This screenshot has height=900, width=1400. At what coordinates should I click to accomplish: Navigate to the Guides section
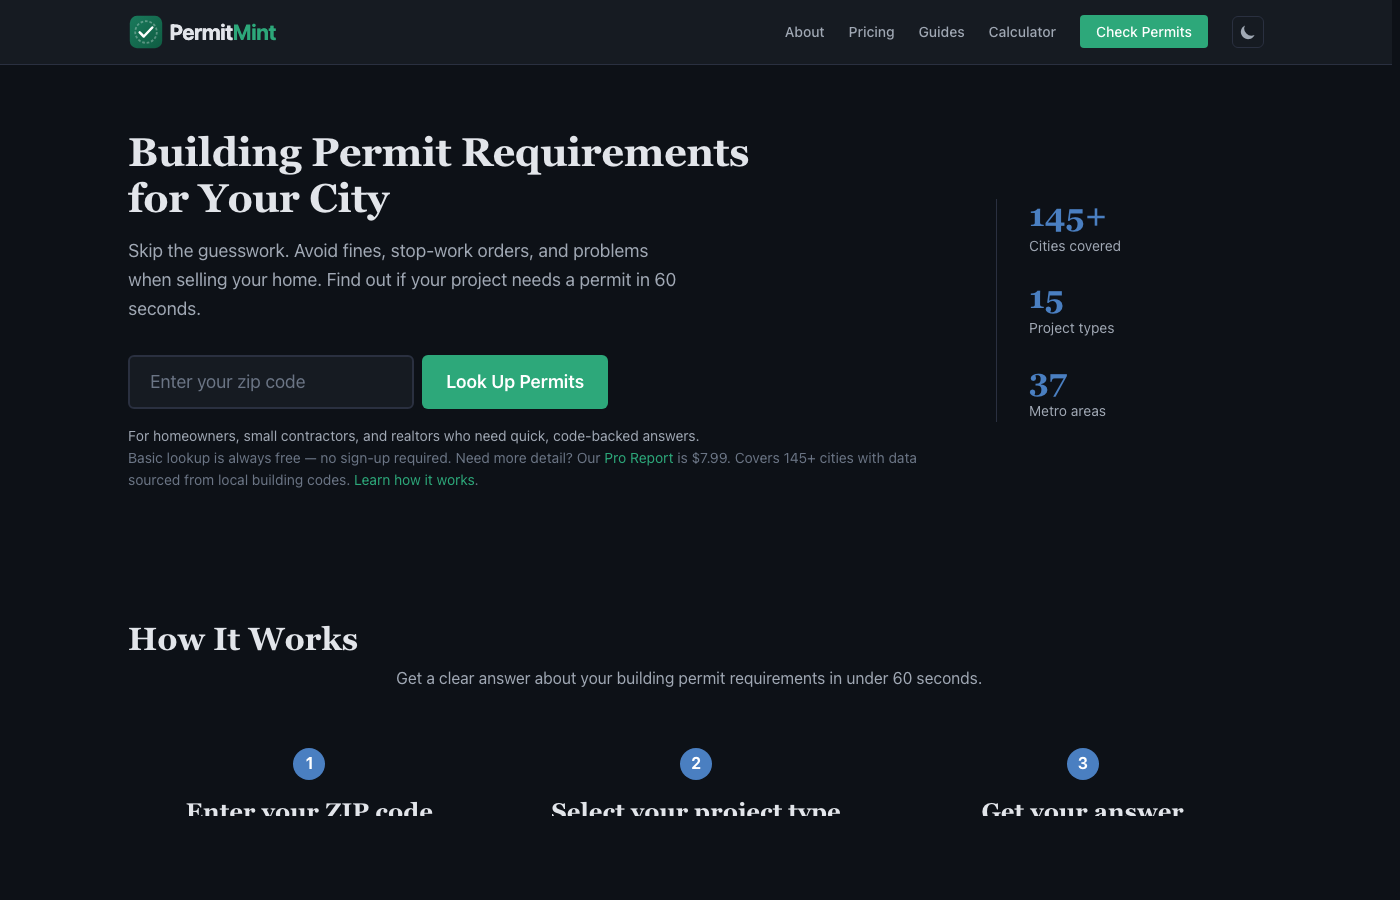(x=941, y=32)
